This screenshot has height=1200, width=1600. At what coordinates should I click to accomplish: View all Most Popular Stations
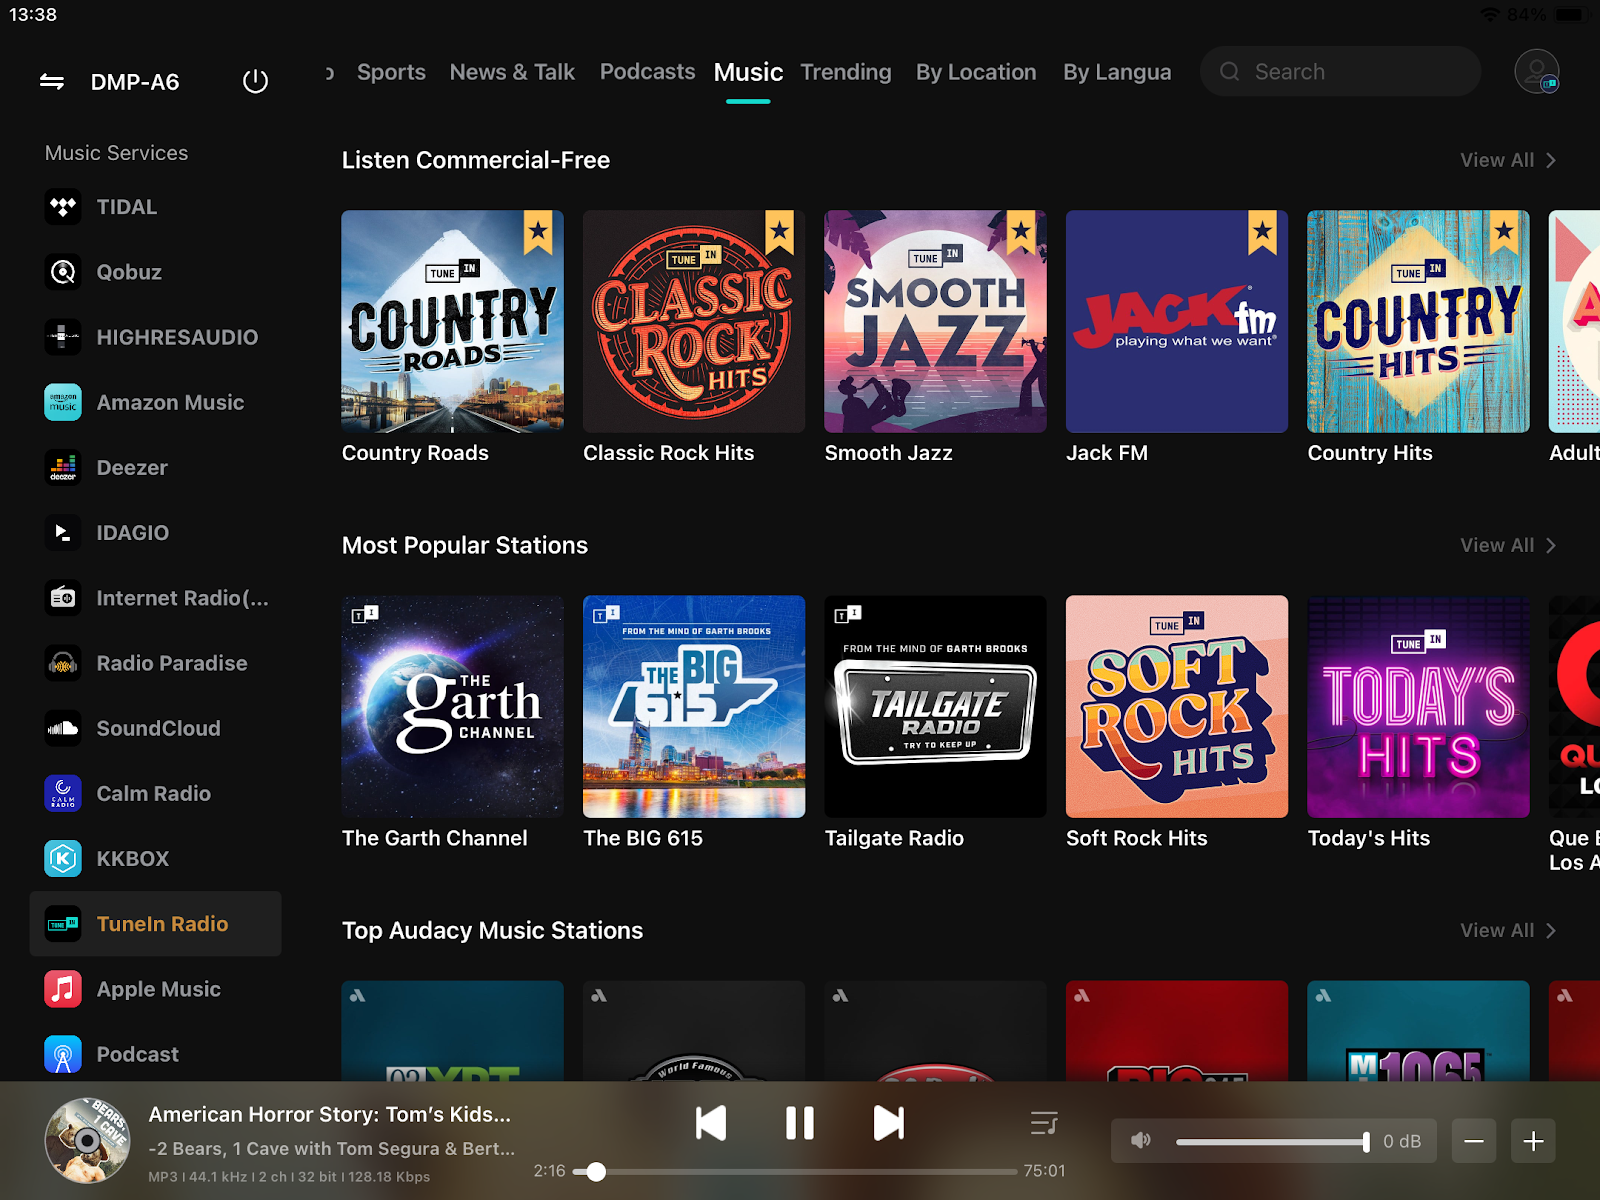coord(1508,545)
